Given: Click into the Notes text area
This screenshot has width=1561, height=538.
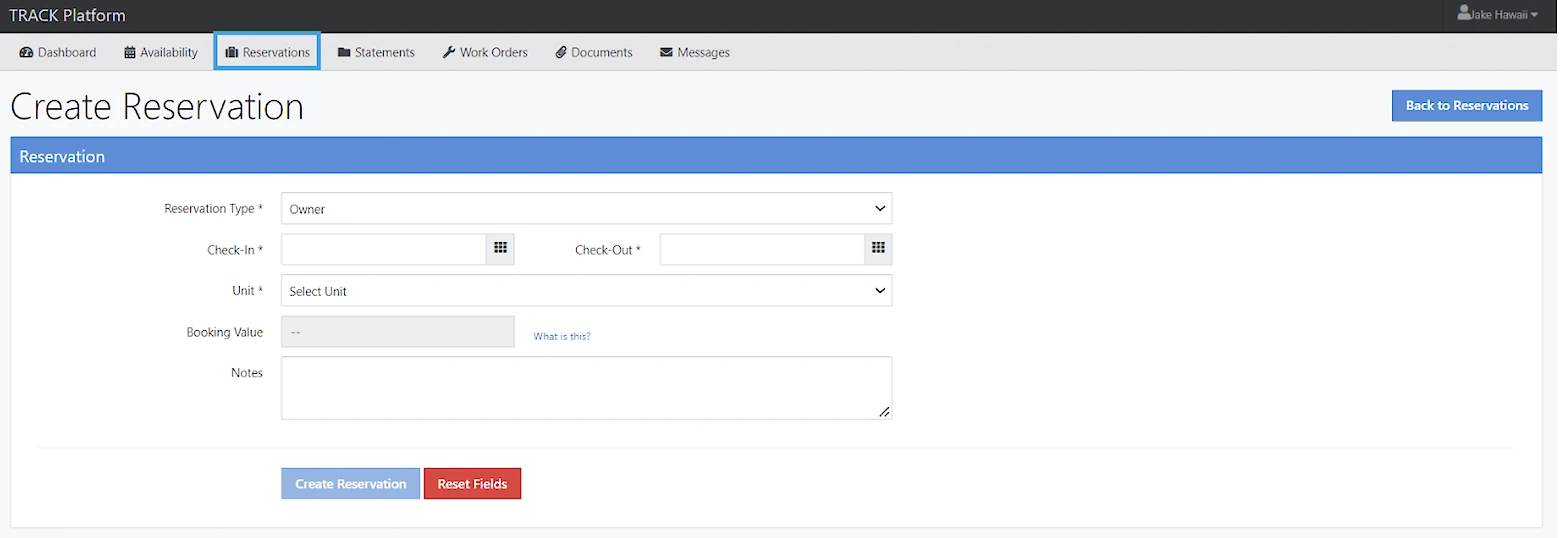Looking at the screenshot, I should [586, 387].
